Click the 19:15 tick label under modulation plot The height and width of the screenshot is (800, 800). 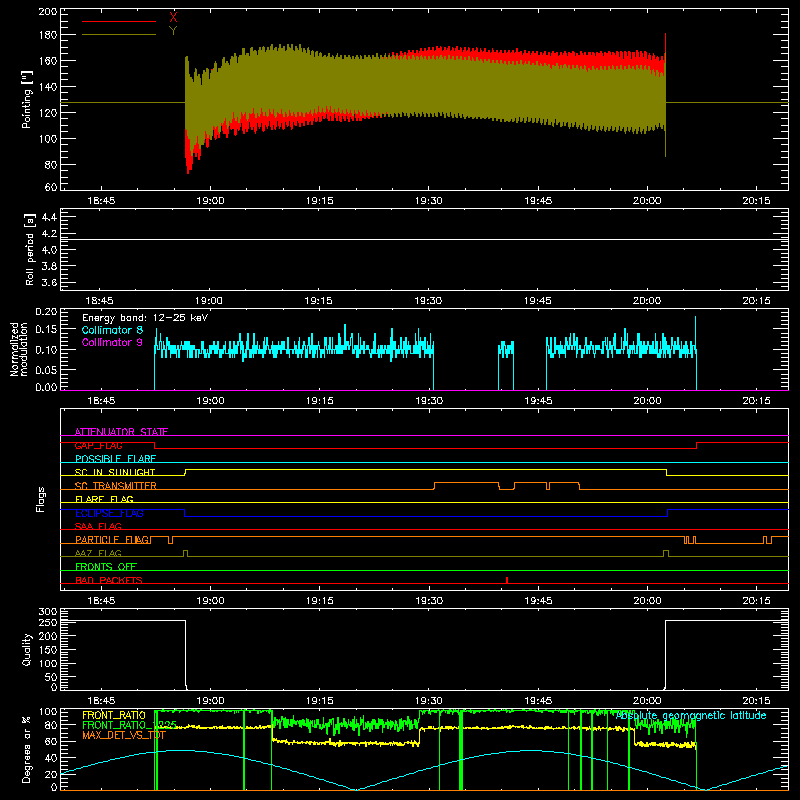click(320, 401)
